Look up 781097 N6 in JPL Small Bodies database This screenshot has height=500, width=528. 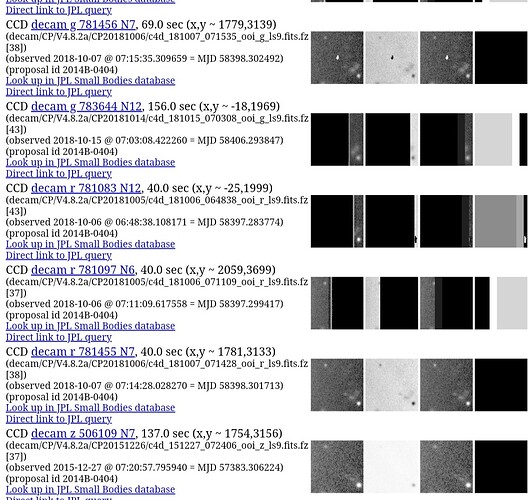point(90,326)
